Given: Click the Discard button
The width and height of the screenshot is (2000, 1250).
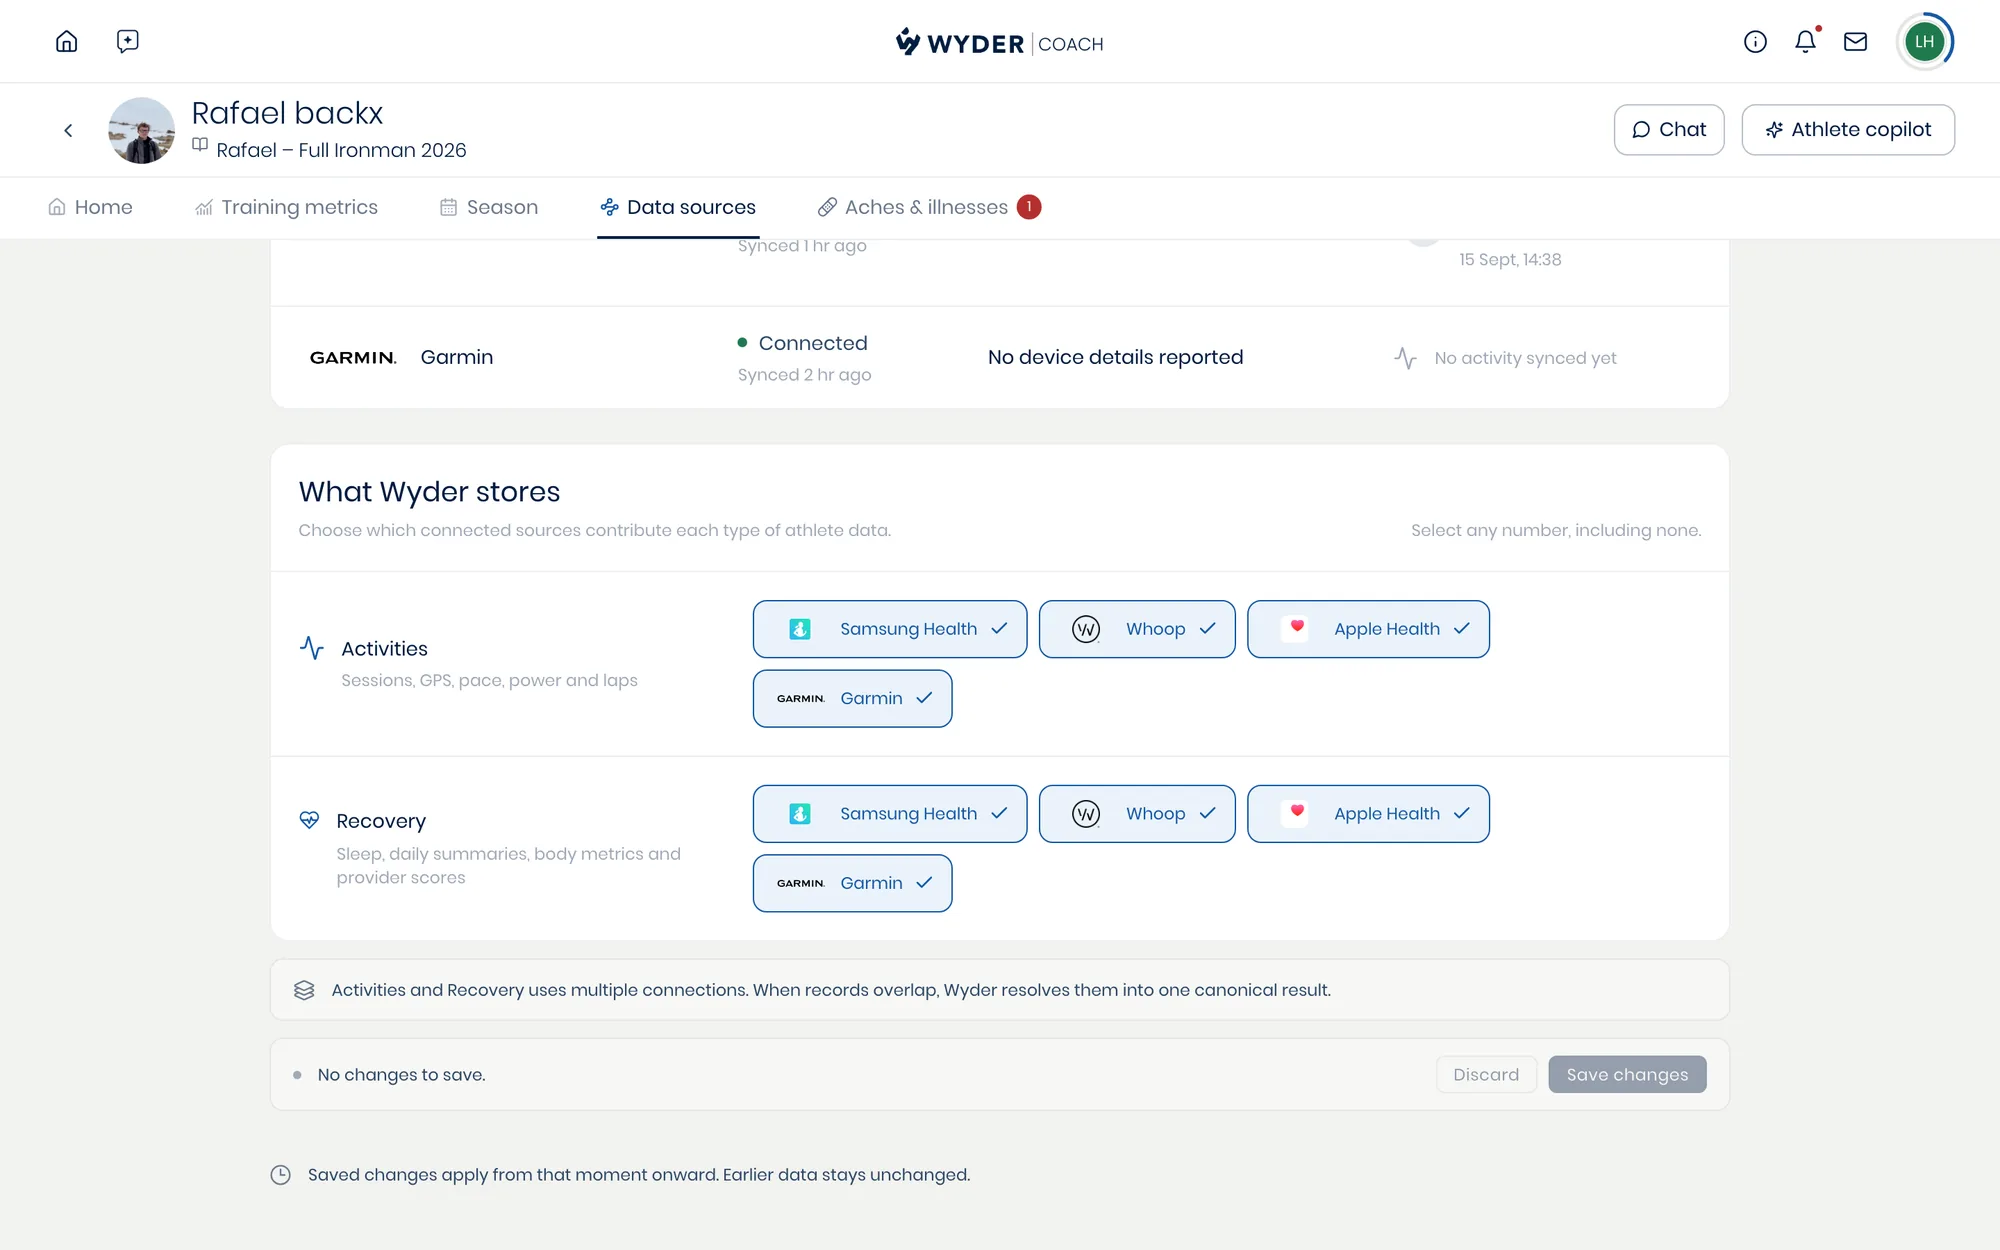Looking at the screenshot, I should tap(1486, 1075).
